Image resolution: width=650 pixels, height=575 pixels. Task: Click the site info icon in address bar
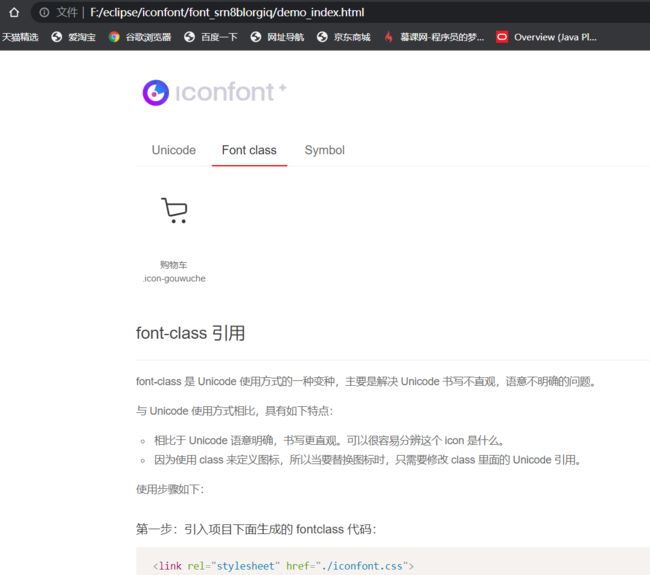[x=44, y=12]
